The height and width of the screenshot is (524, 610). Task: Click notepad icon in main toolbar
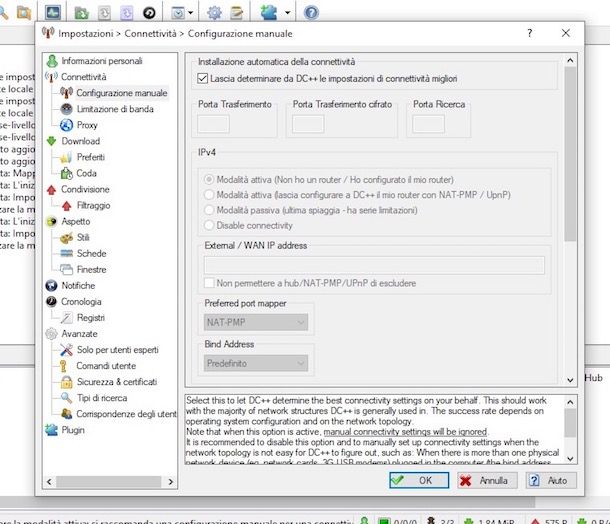point(236,13)
